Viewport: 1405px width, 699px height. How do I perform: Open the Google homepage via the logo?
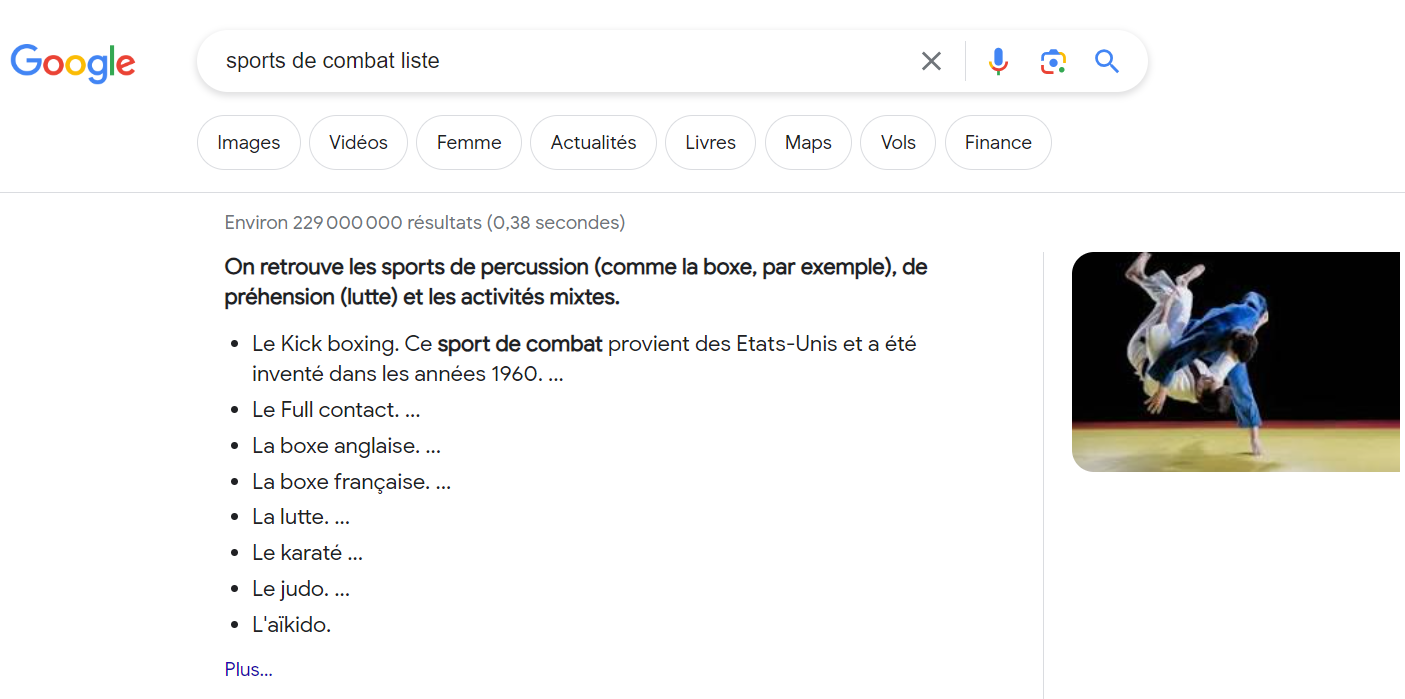pyautogui.click(x=72, y=63)
